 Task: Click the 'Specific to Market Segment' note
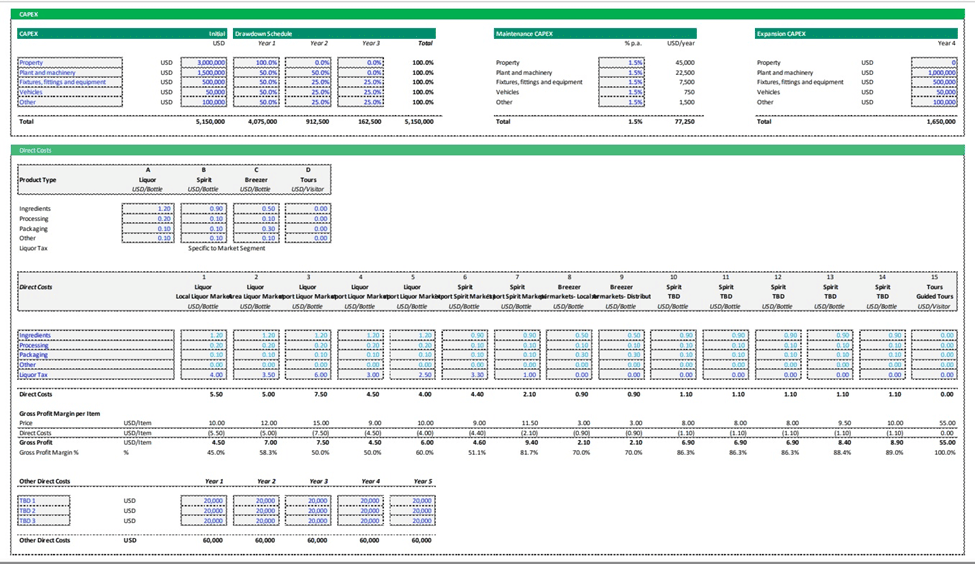(226, 248)
